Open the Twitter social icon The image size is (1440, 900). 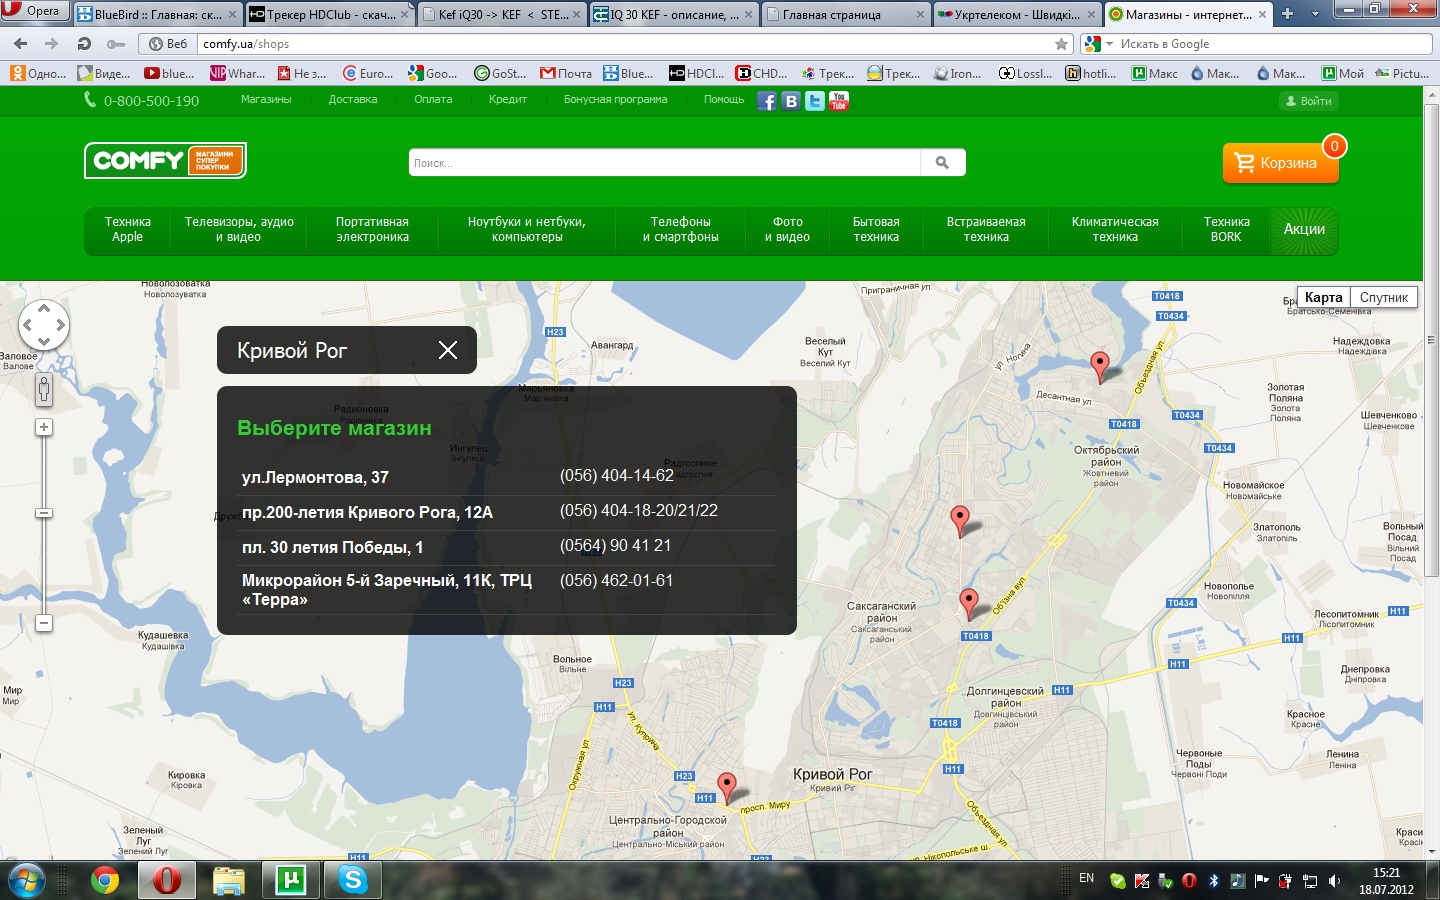coord(815,101)
